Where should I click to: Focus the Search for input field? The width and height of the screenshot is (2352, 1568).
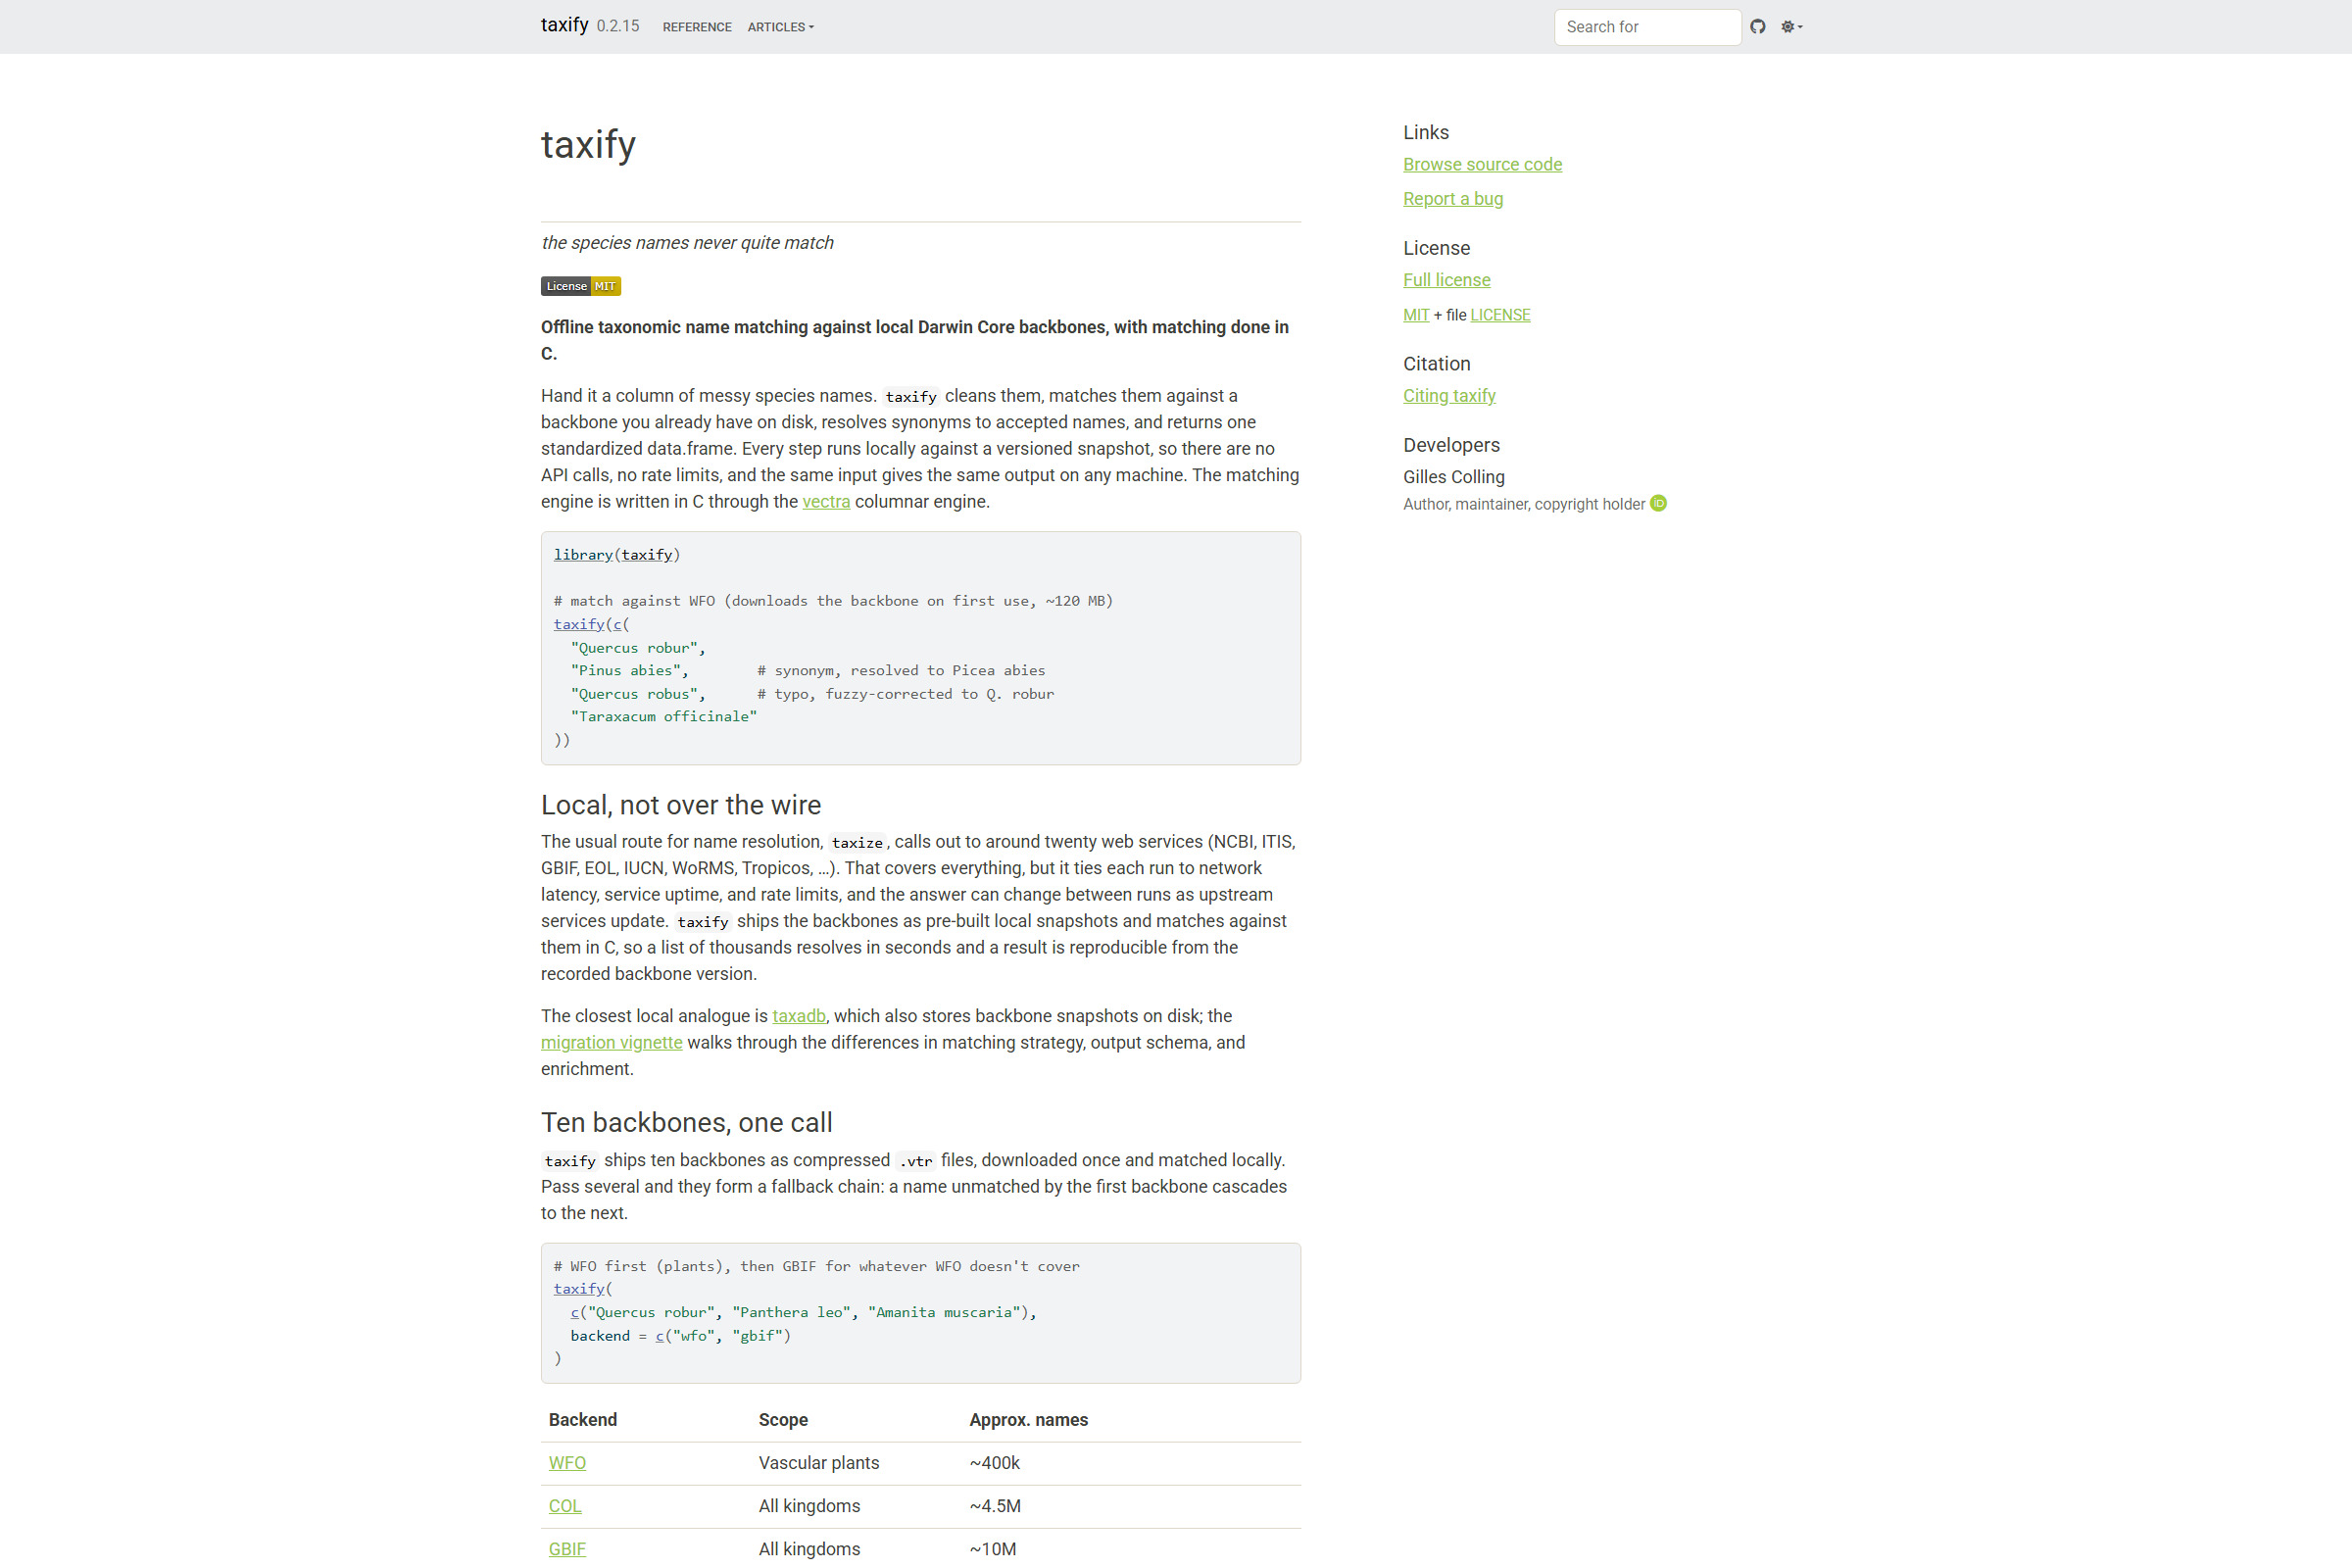tap(1647, 27)
